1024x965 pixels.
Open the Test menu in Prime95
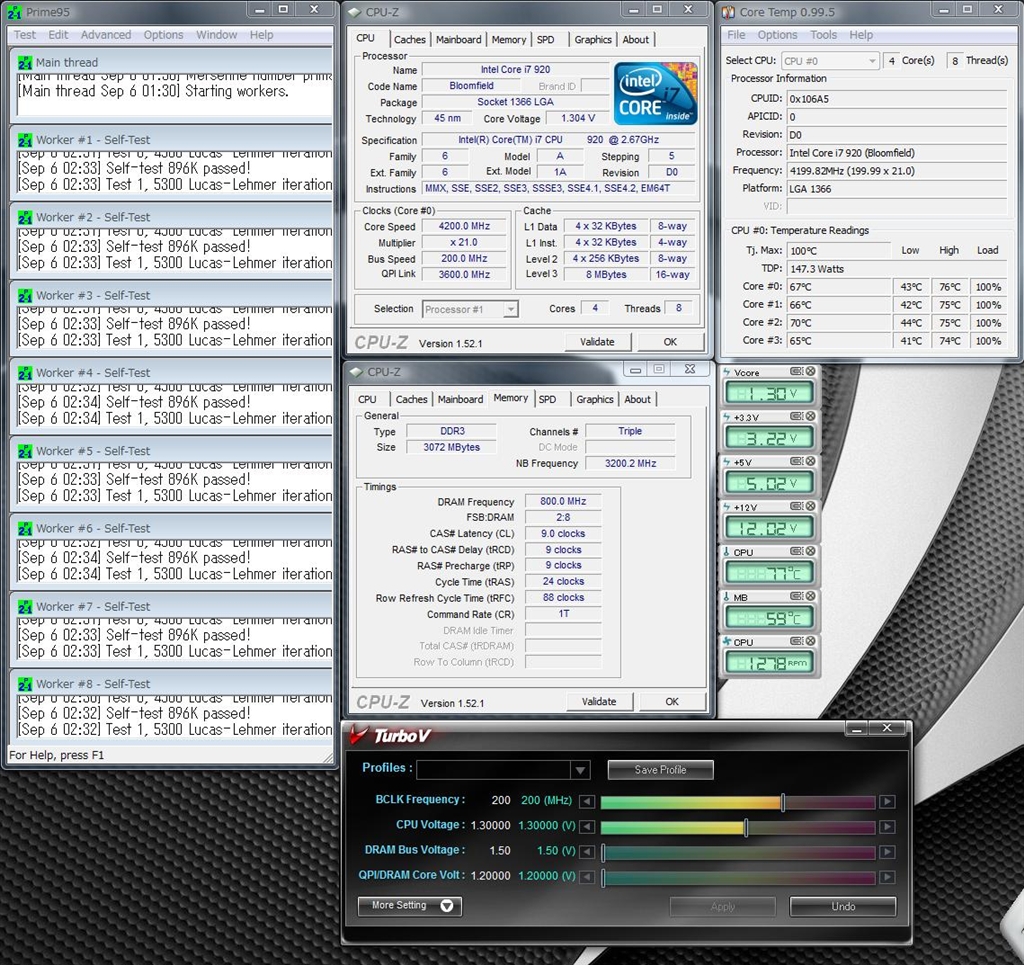[25, 35]
